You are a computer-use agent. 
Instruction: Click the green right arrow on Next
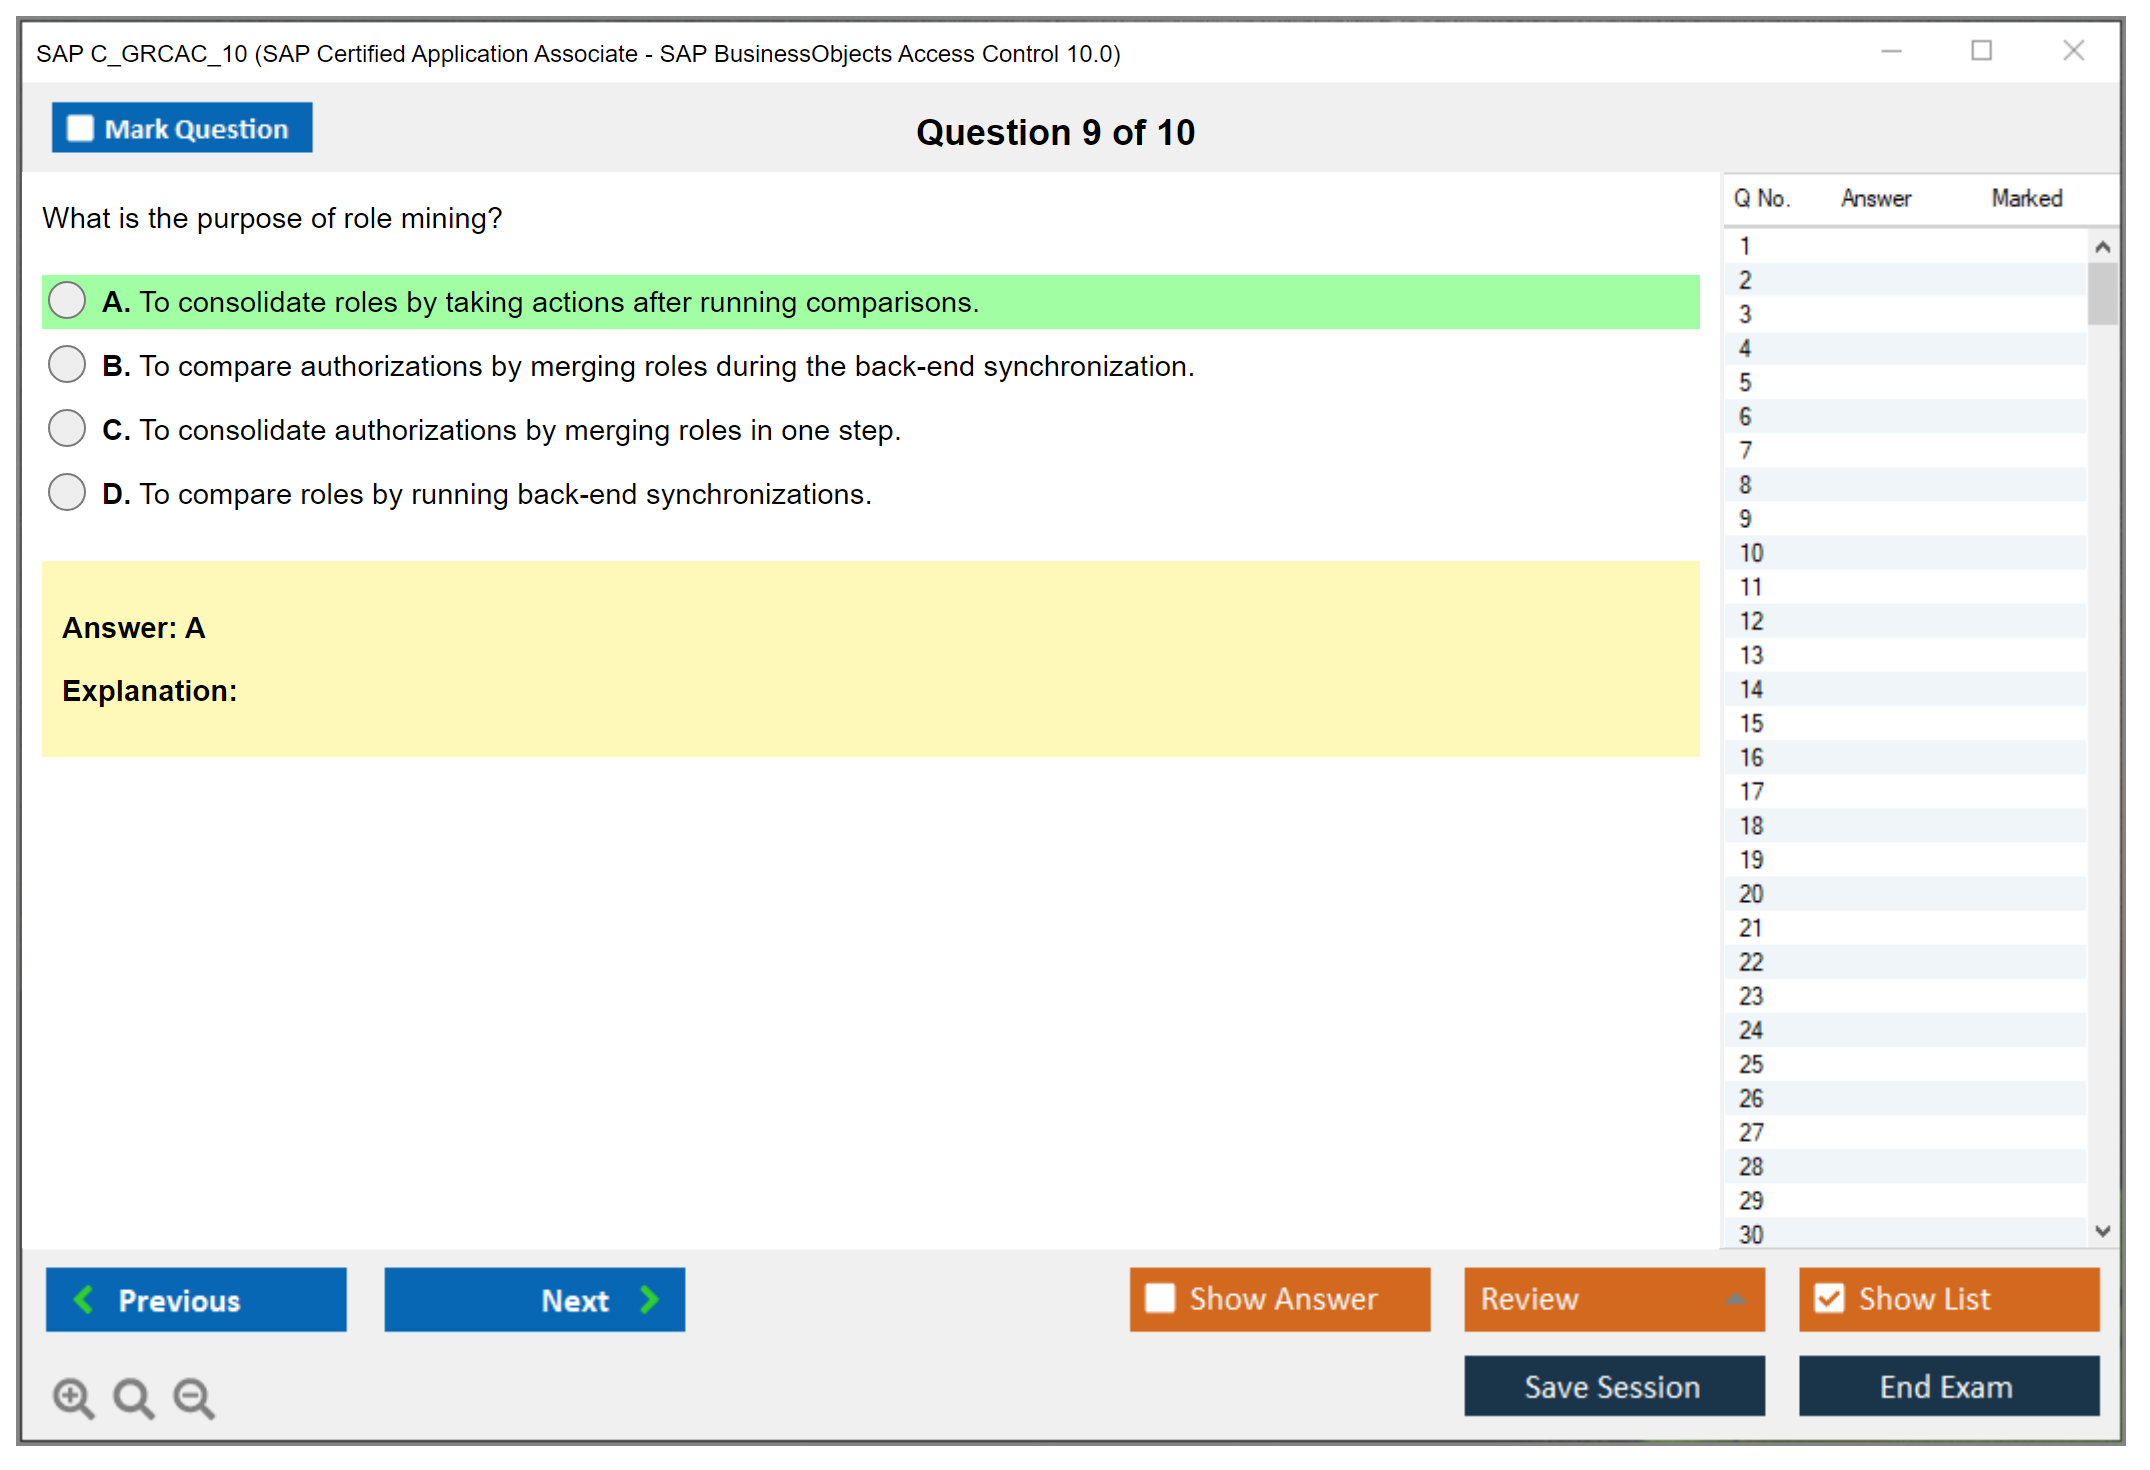pyautogui.click(x=650, y=1299)
